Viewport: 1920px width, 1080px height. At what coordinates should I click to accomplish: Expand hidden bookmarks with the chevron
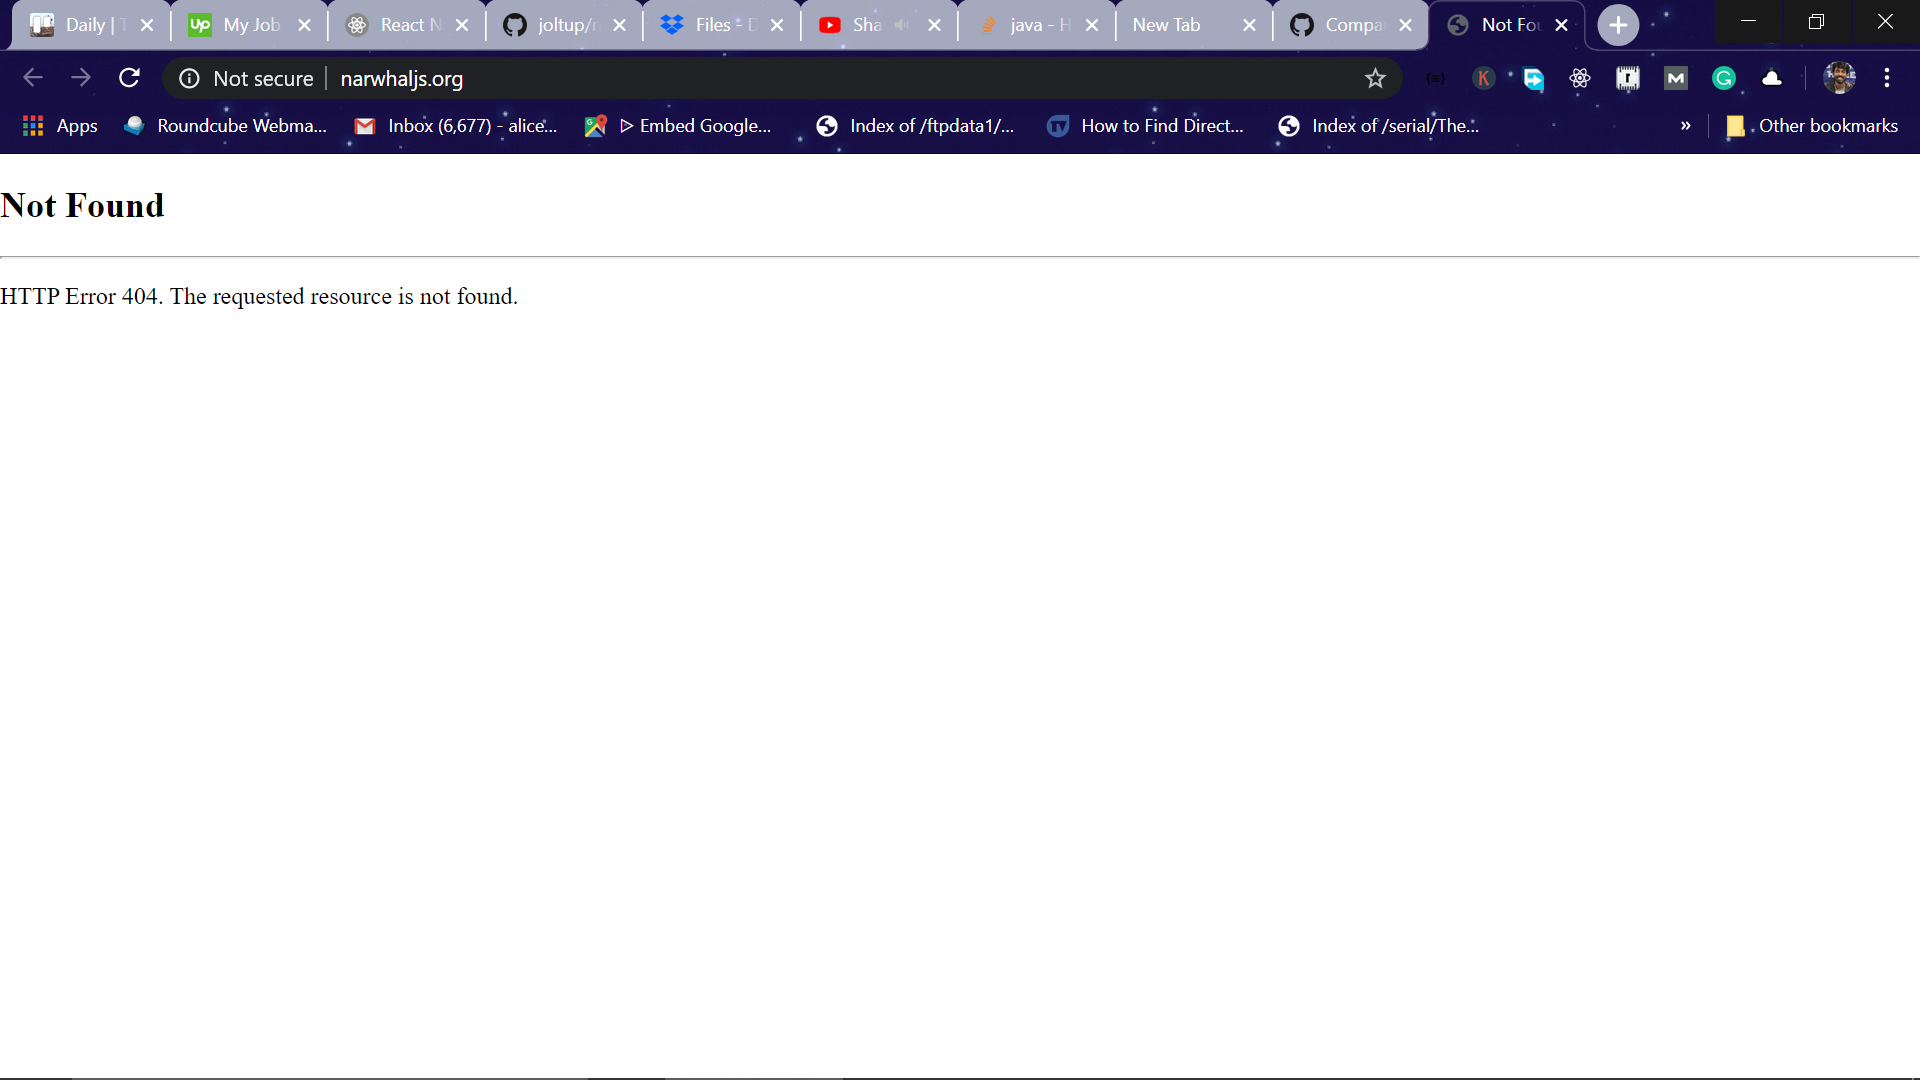(x=1687, y=126)
